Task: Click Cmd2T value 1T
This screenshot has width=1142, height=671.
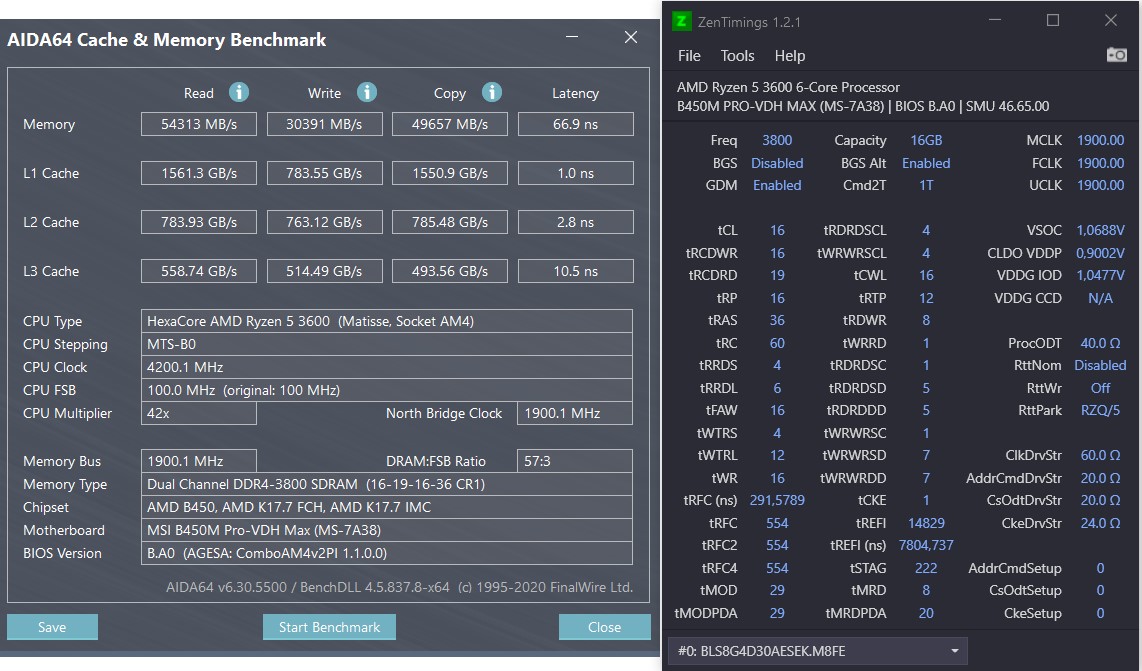Action: [926, 185]
